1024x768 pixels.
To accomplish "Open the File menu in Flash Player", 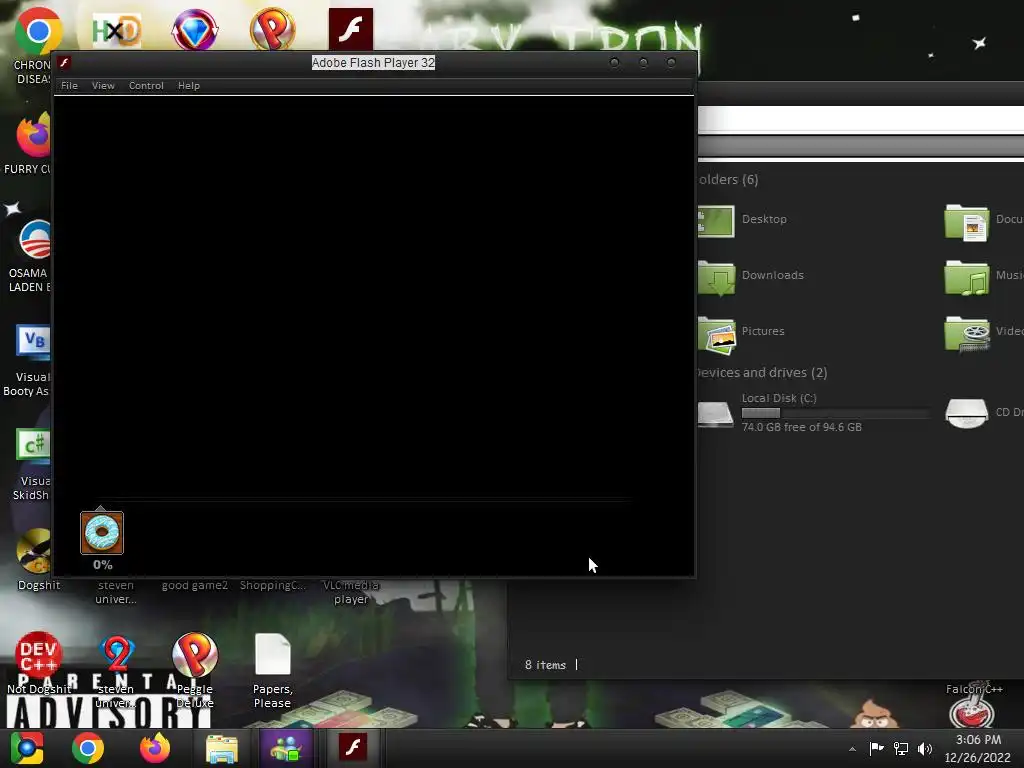I will (69, 86).
